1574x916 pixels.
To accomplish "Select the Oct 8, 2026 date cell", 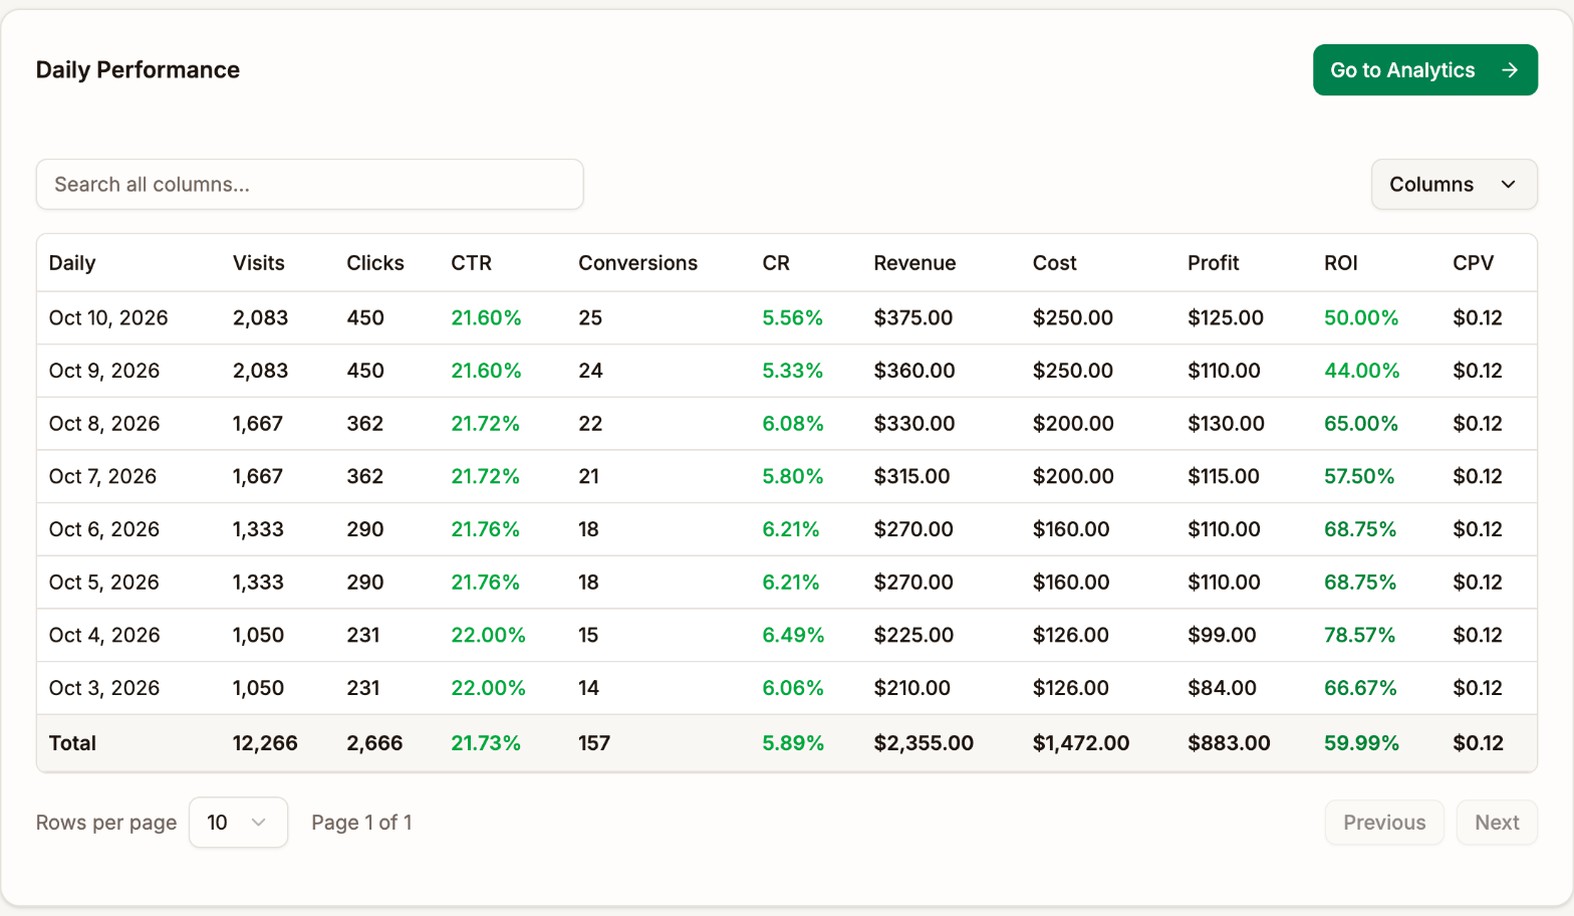I will 104,424.
